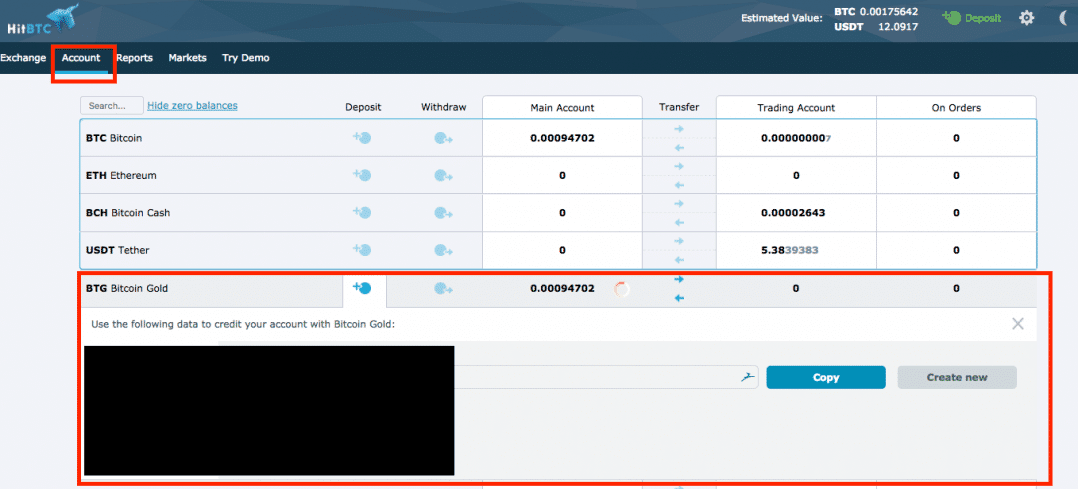Click the Create new button

click(x=957, y=377)
